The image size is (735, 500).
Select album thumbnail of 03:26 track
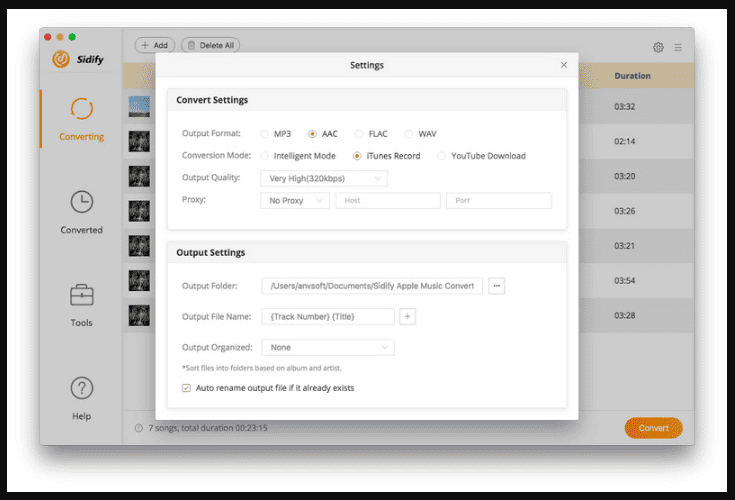coord(139,211)
